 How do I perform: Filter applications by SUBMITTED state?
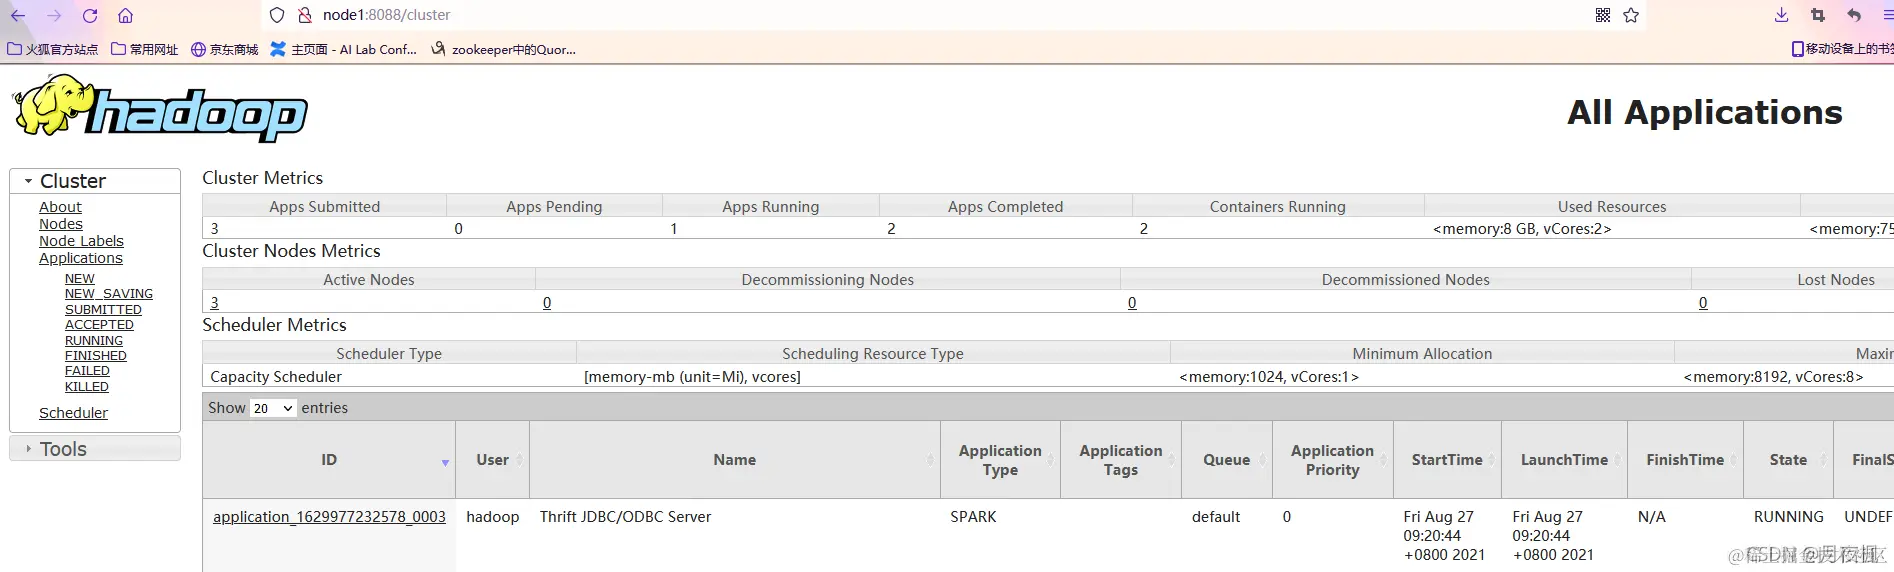point(103,310)
